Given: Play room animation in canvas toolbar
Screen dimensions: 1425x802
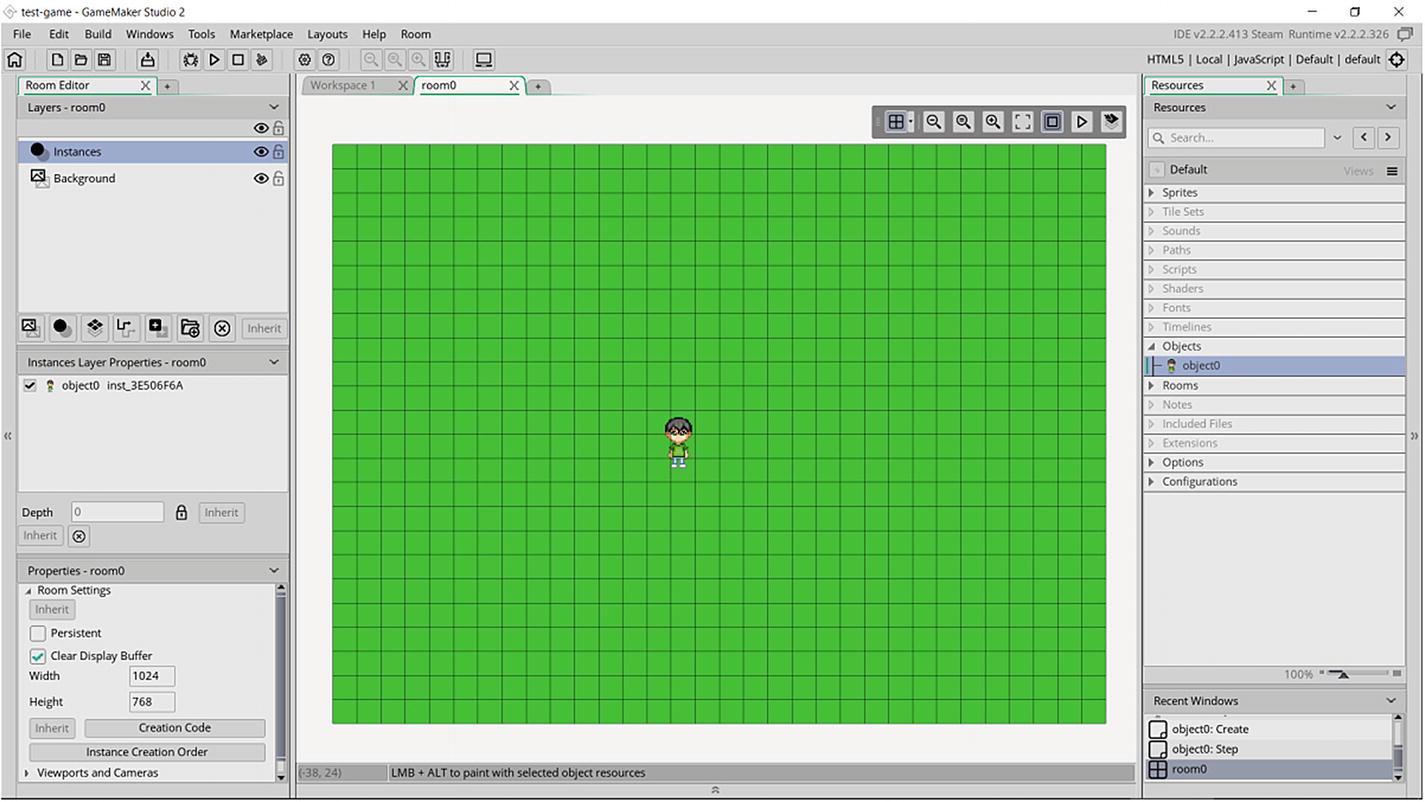Looking at the screenshot, I should click(x=1082, y=122).
